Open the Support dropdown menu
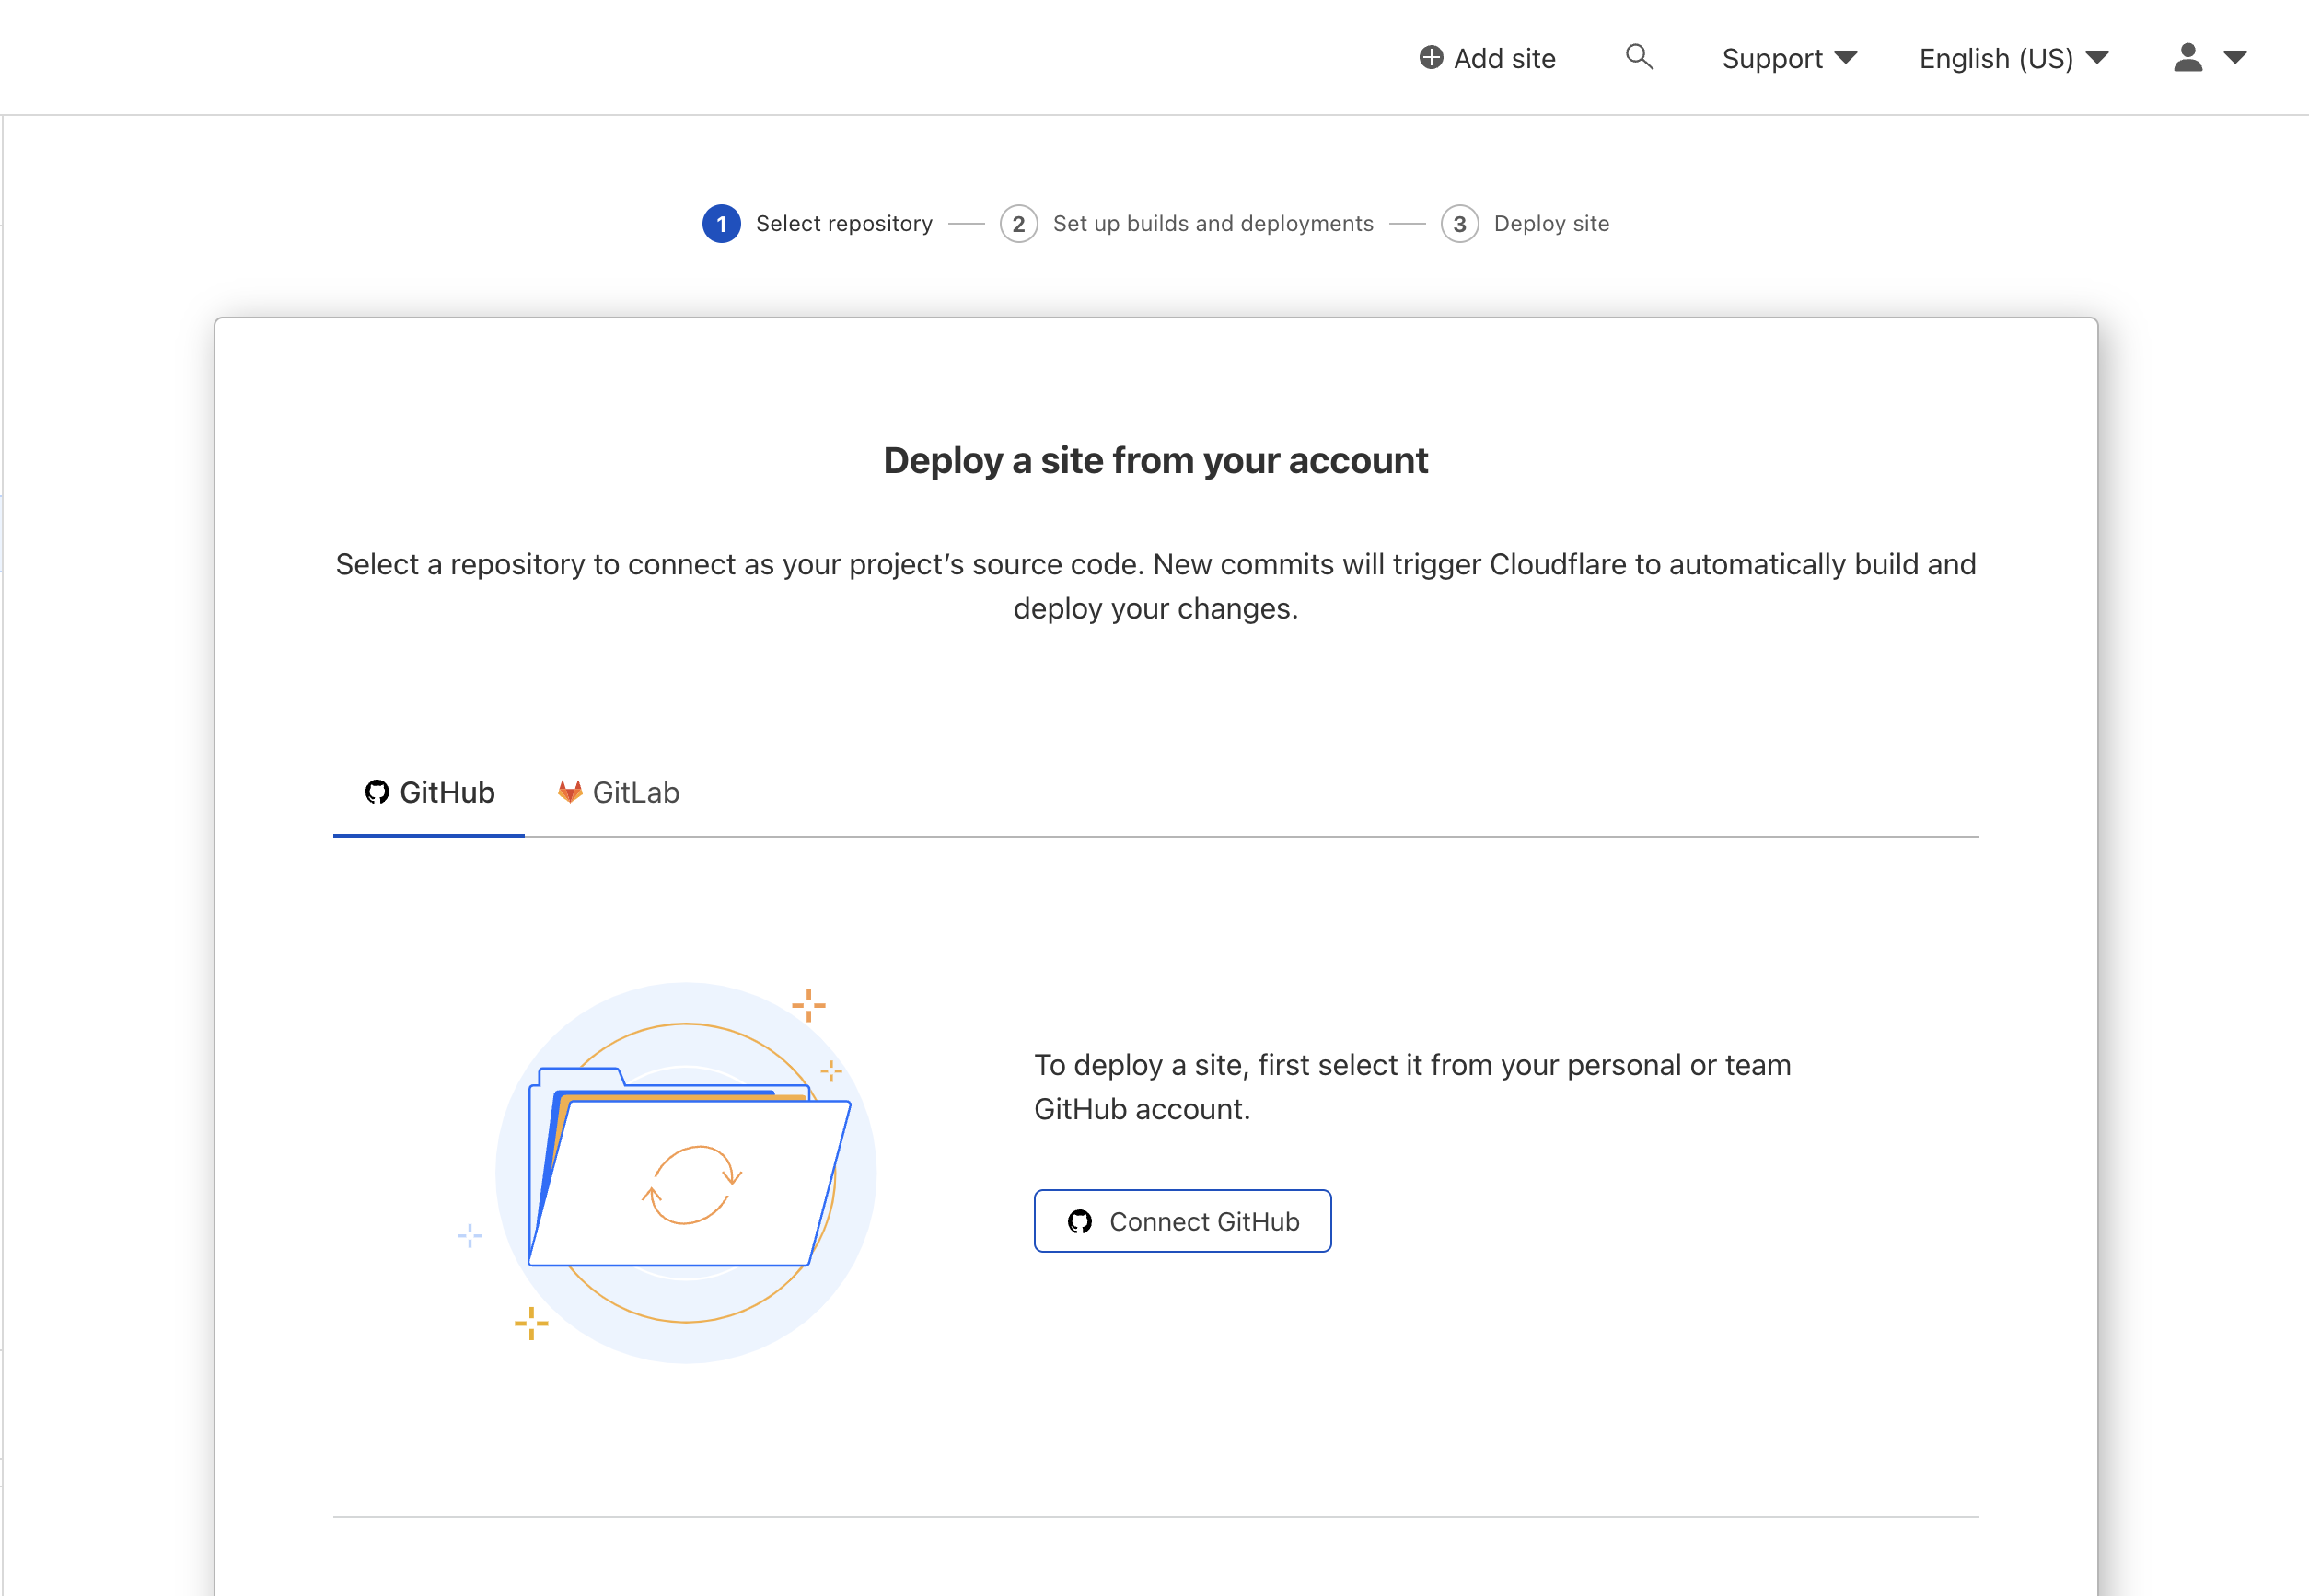 pos(1788,58)
